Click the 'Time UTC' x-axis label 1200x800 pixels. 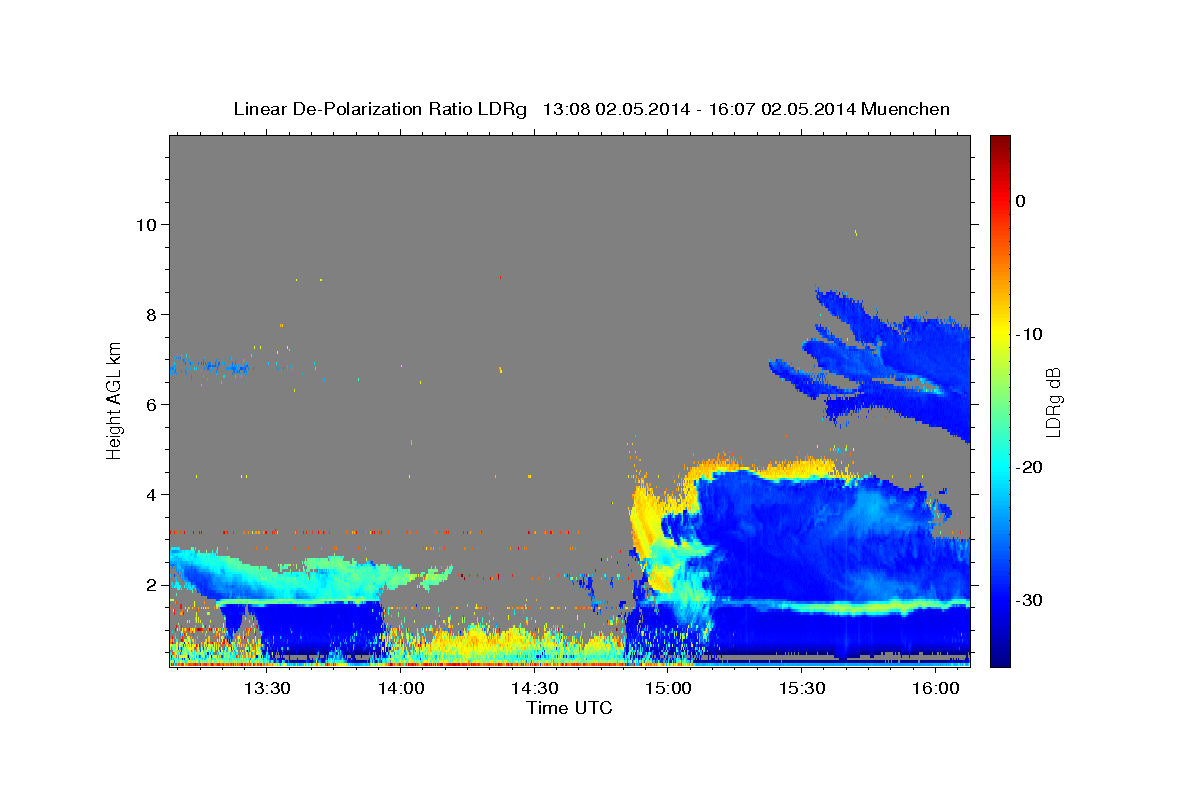tap(569, 708)
